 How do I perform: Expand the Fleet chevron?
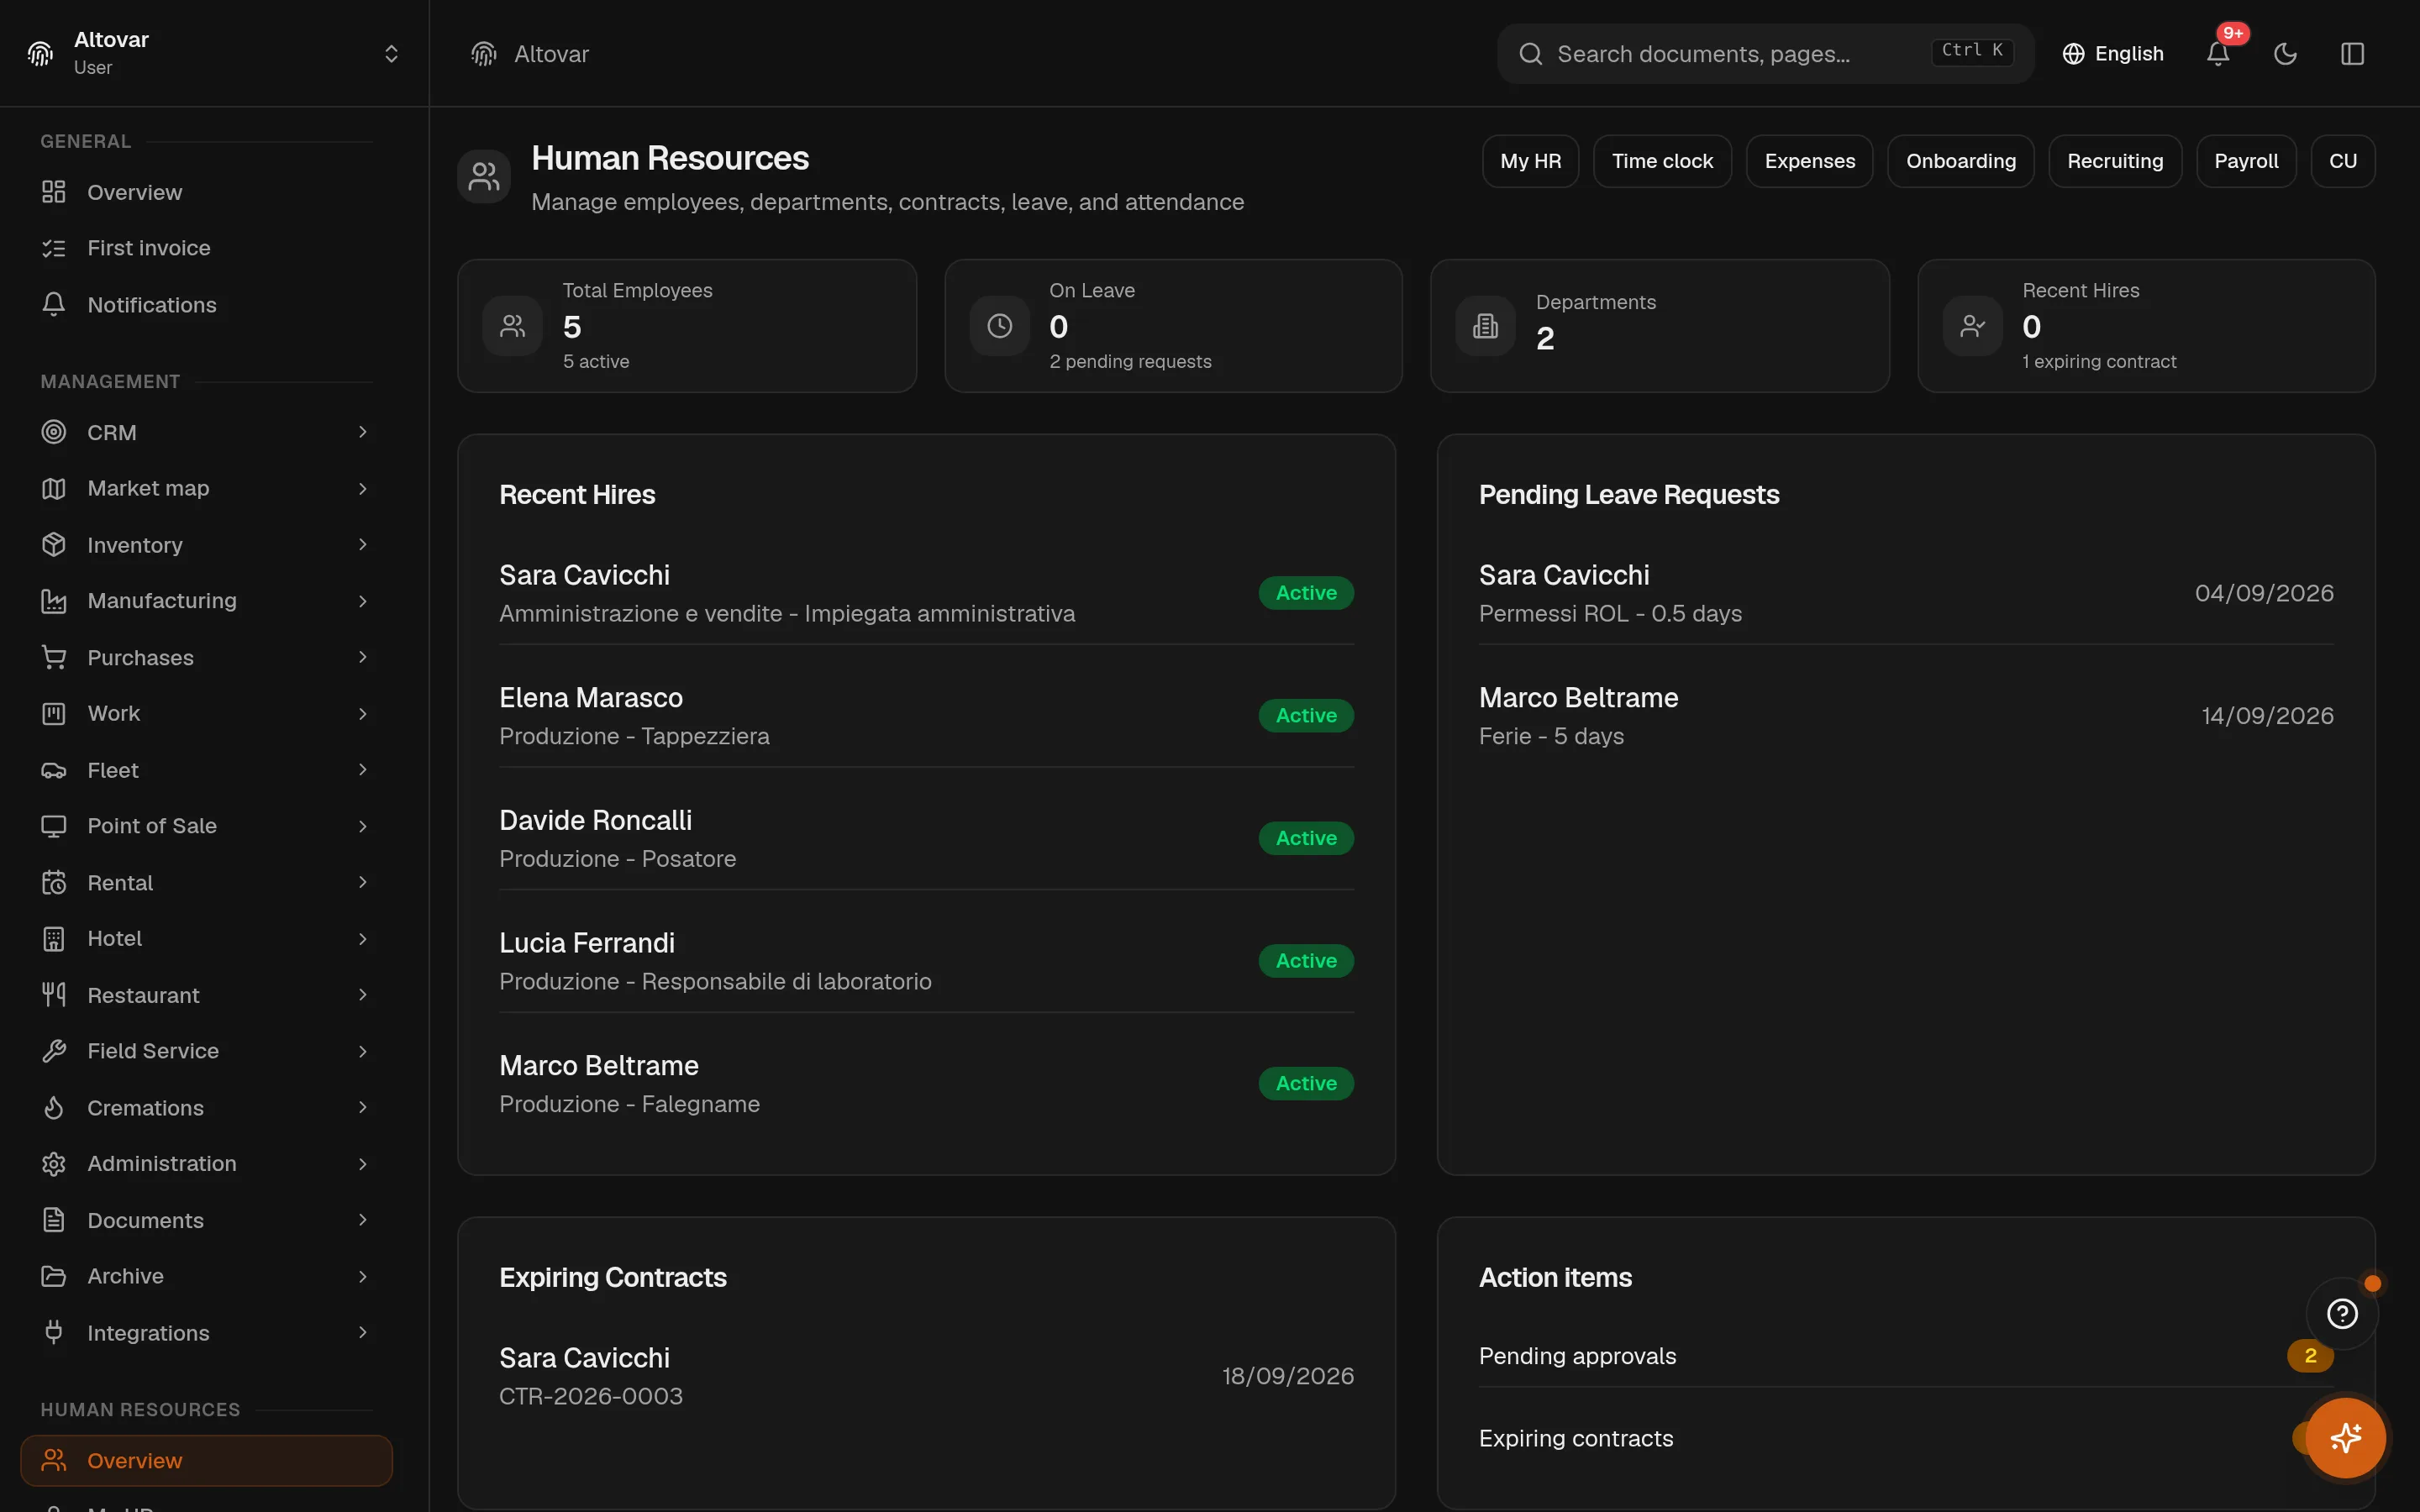coord(363,770)
